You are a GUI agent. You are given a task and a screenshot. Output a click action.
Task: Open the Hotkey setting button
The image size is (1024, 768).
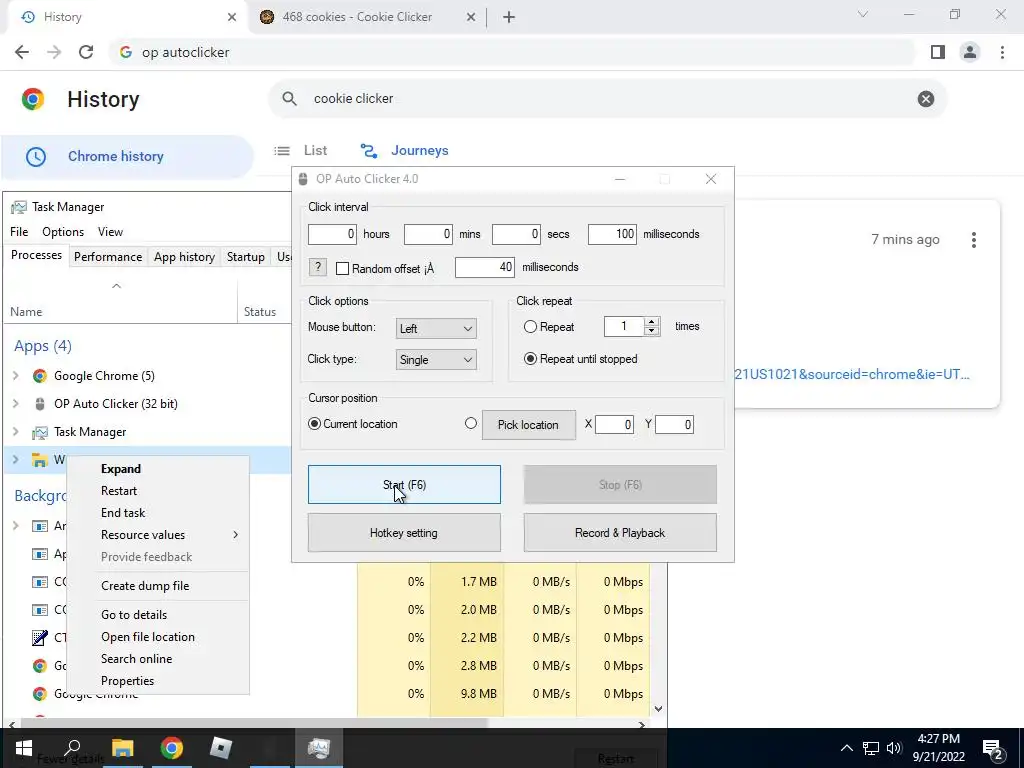(x=404, y=533)
